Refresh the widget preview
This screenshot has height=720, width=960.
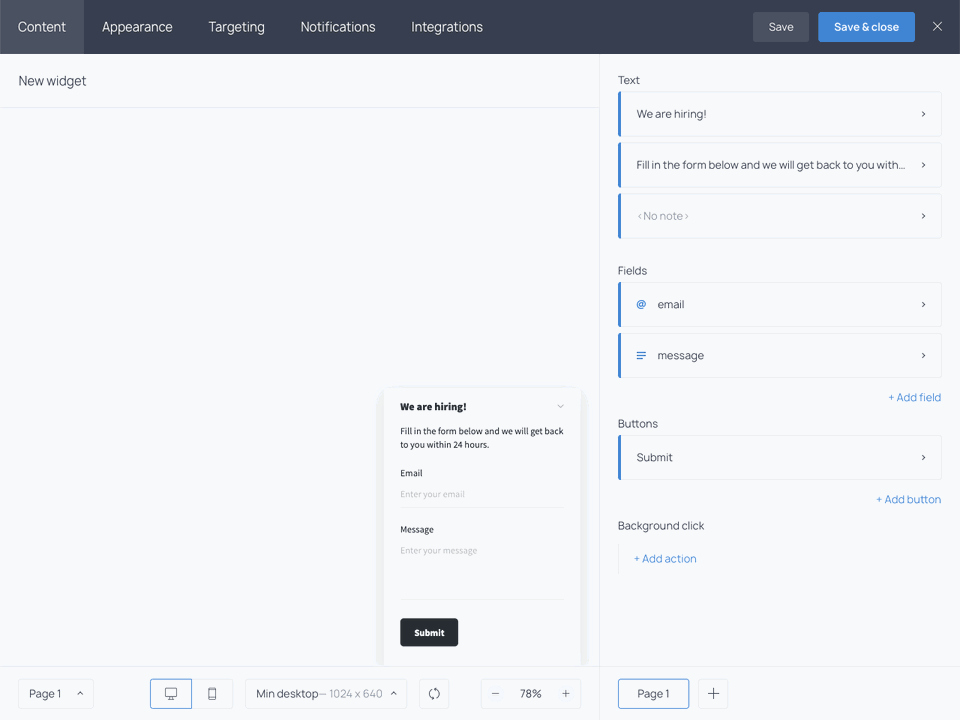[x=434, y=693]
